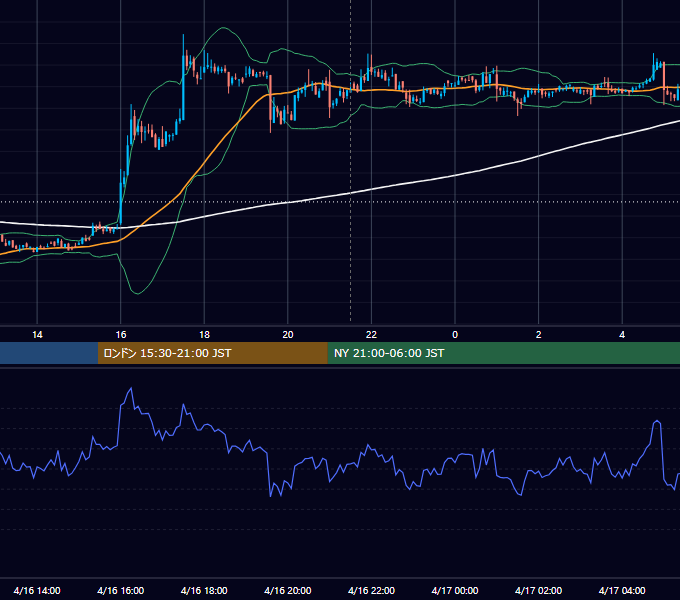The image size is (680, 600).
Task: Click the 22 hour label on the upper time axis
Action: 371,335
